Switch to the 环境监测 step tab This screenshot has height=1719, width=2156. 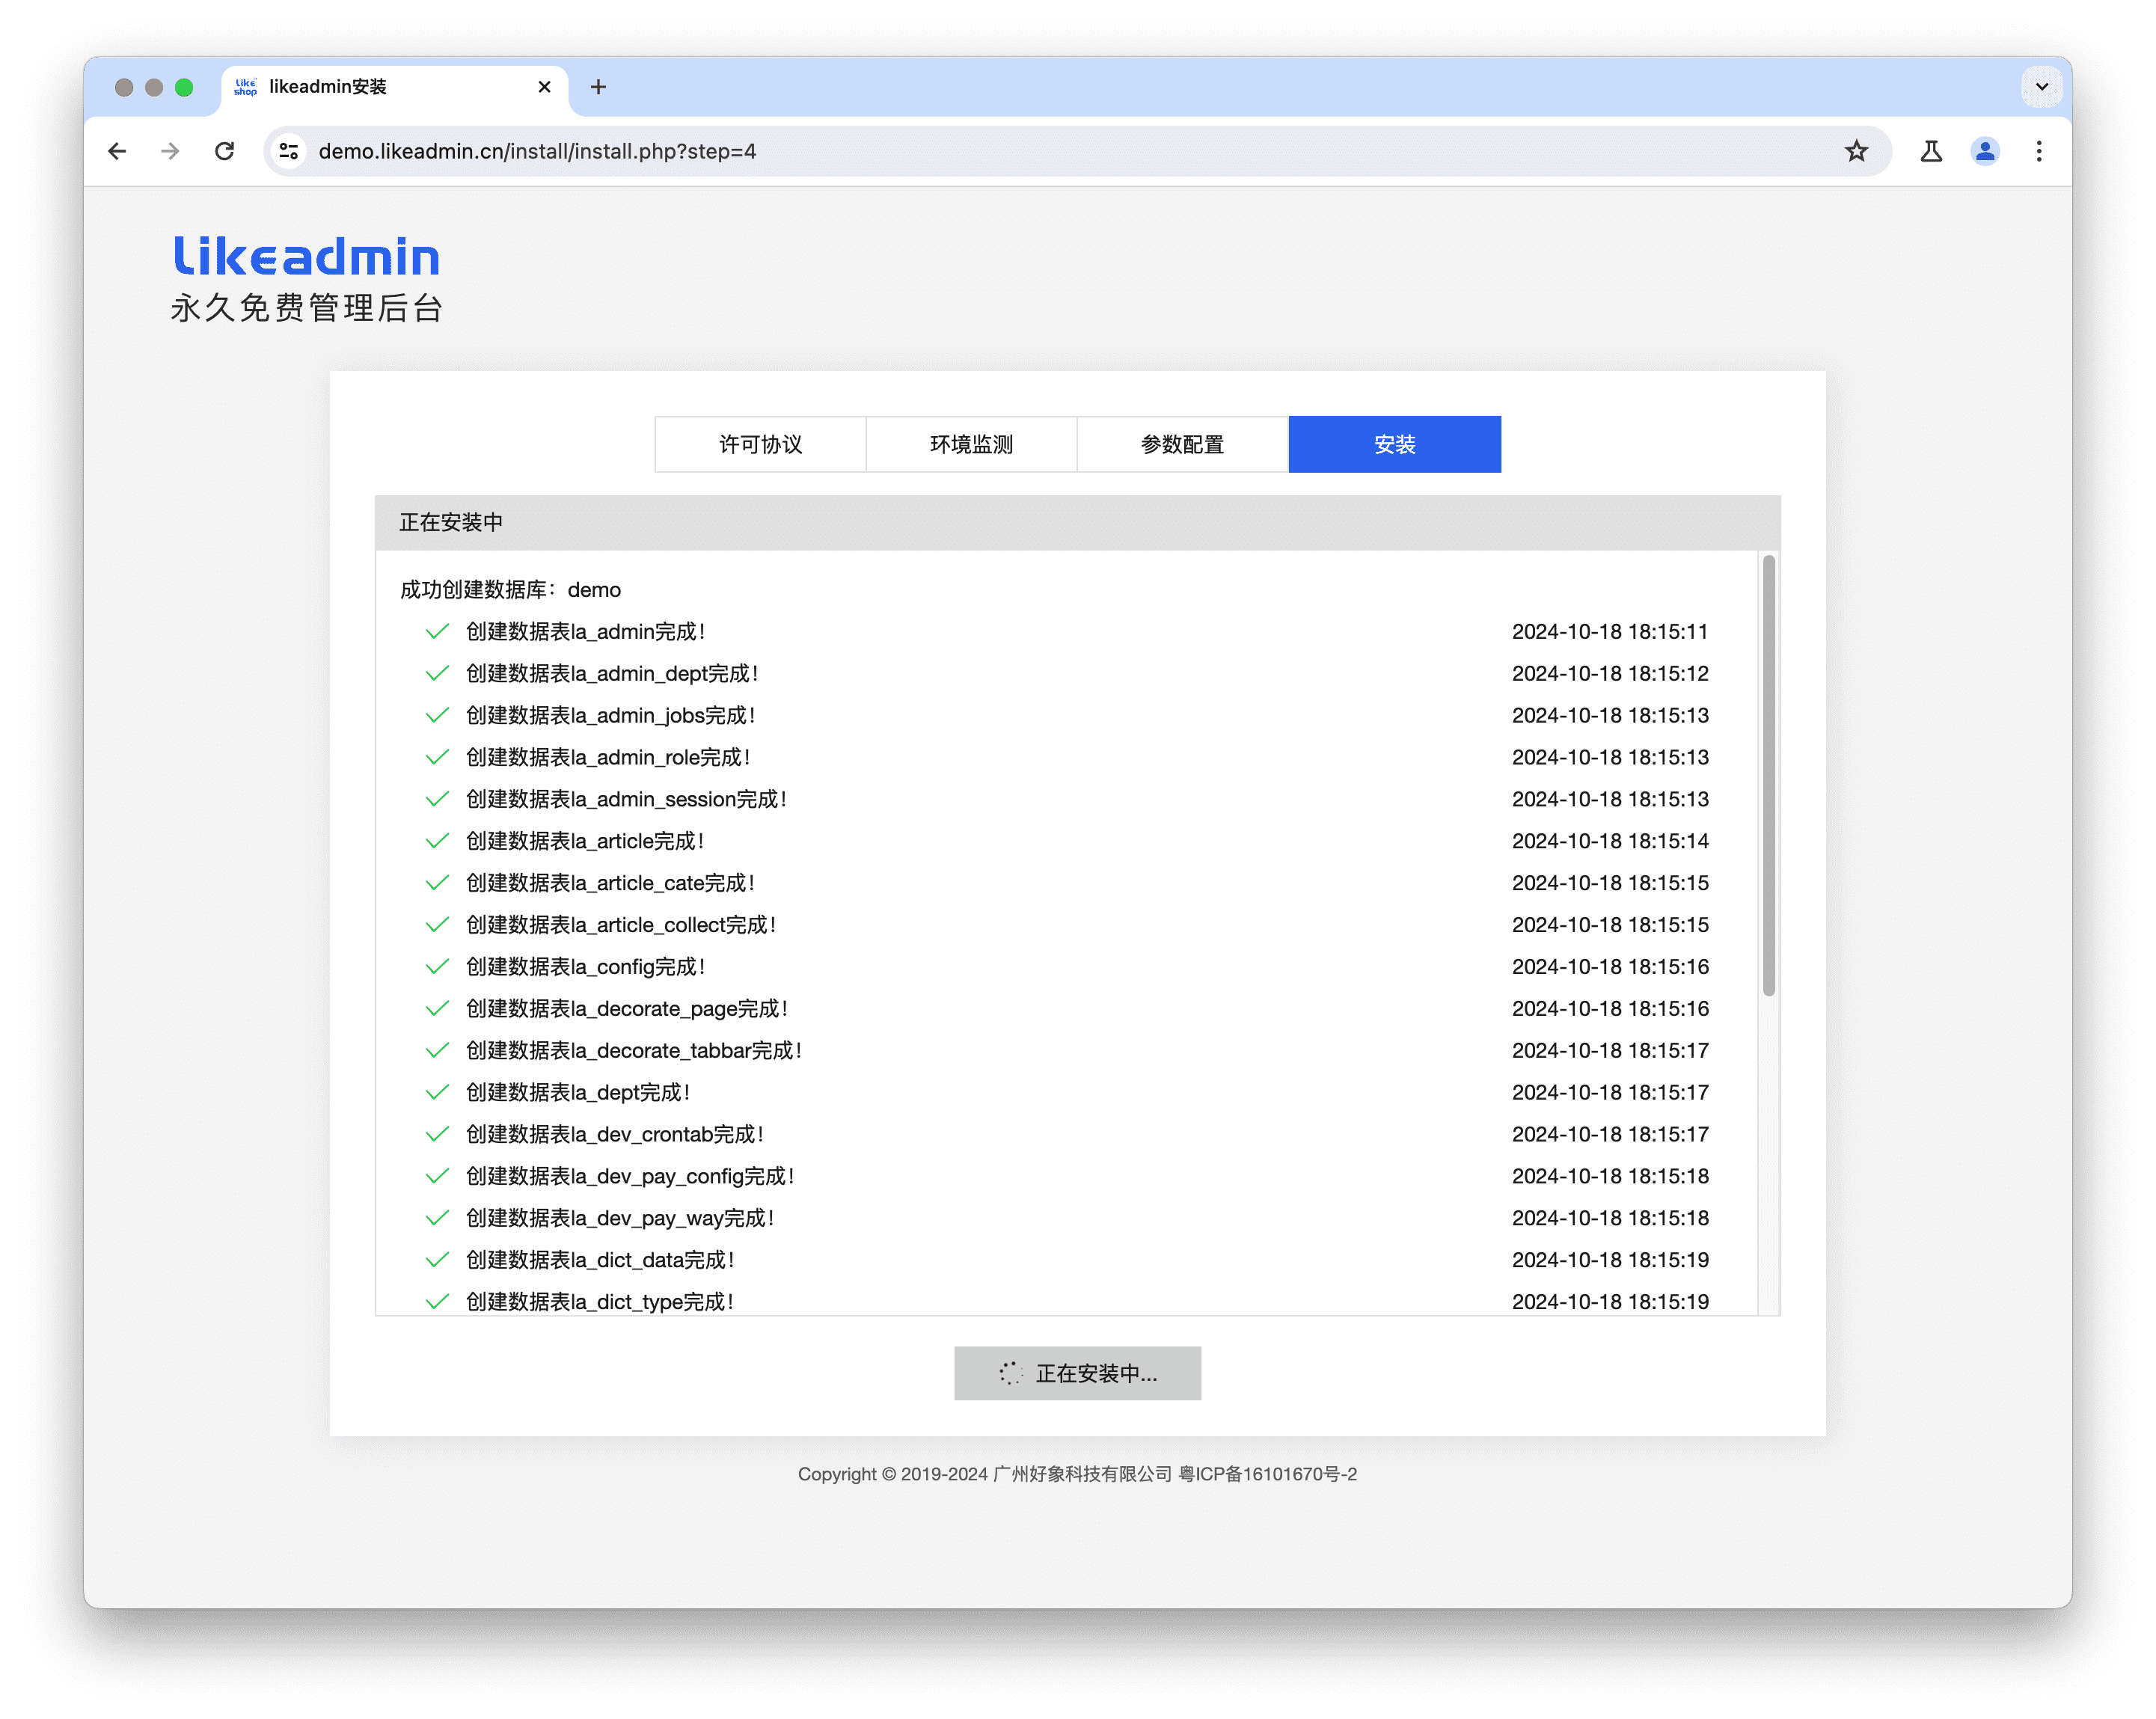[971, 444]
